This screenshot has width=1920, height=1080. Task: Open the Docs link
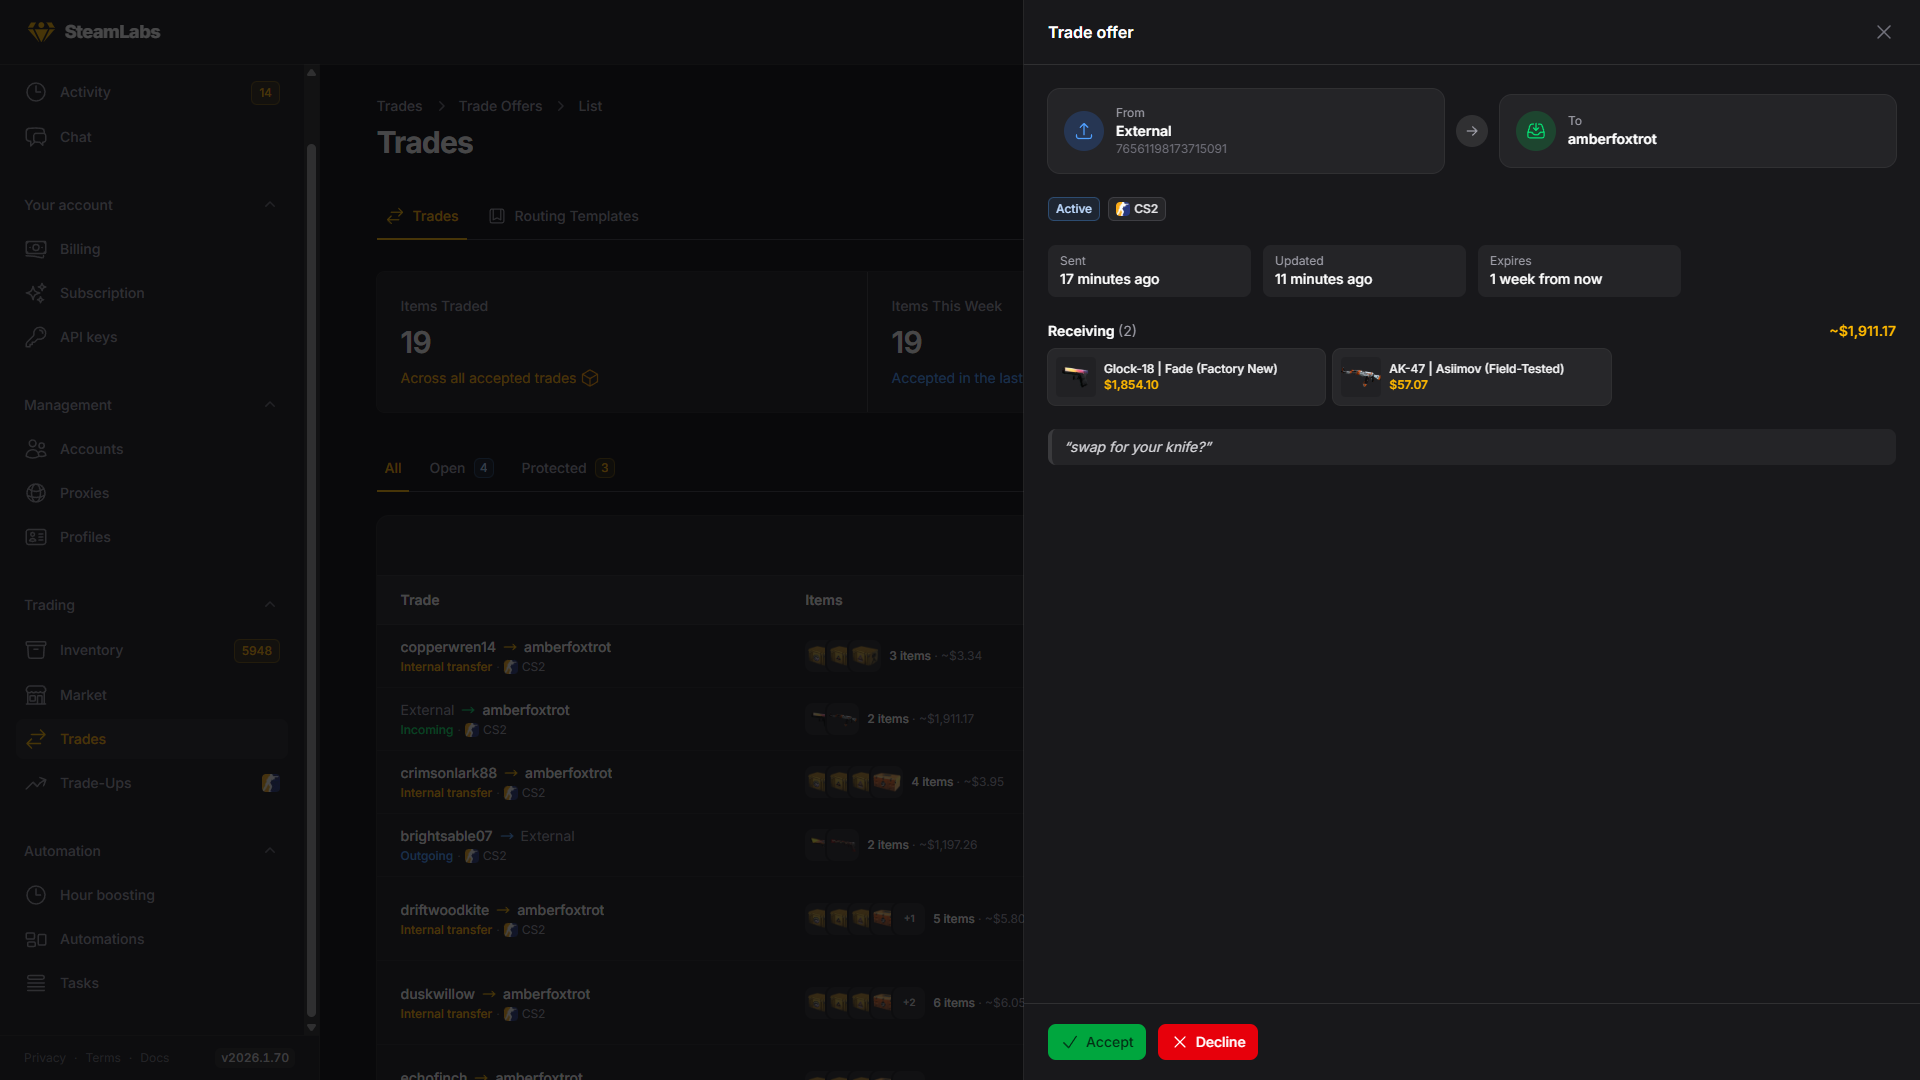[155, 1058]
